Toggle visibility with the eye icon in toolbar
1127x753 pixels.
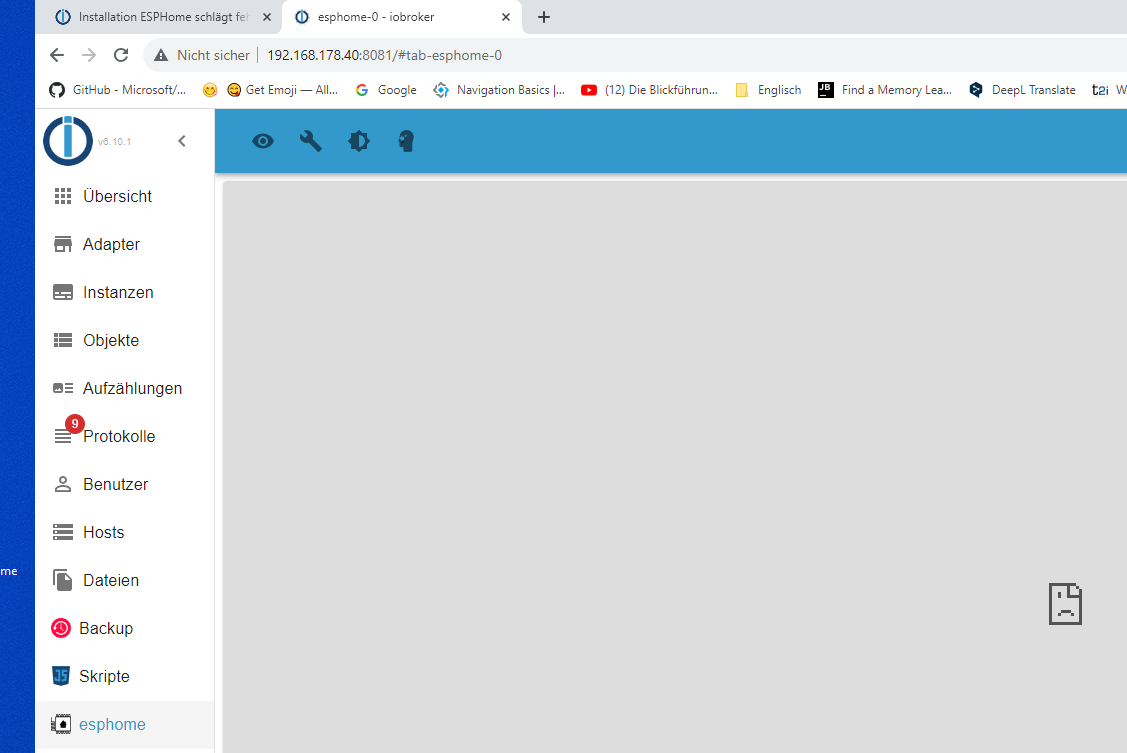pyautogui.click(x=263, y=141)
